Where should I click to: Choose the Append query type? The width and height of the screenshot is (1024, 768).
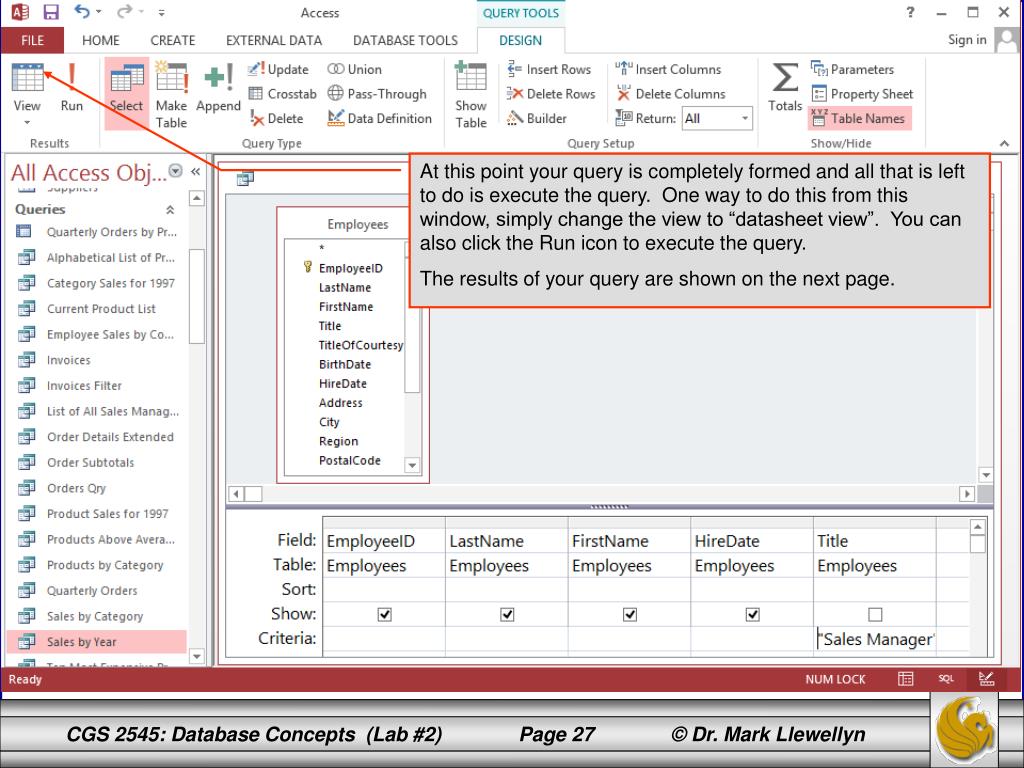point(218,88)
